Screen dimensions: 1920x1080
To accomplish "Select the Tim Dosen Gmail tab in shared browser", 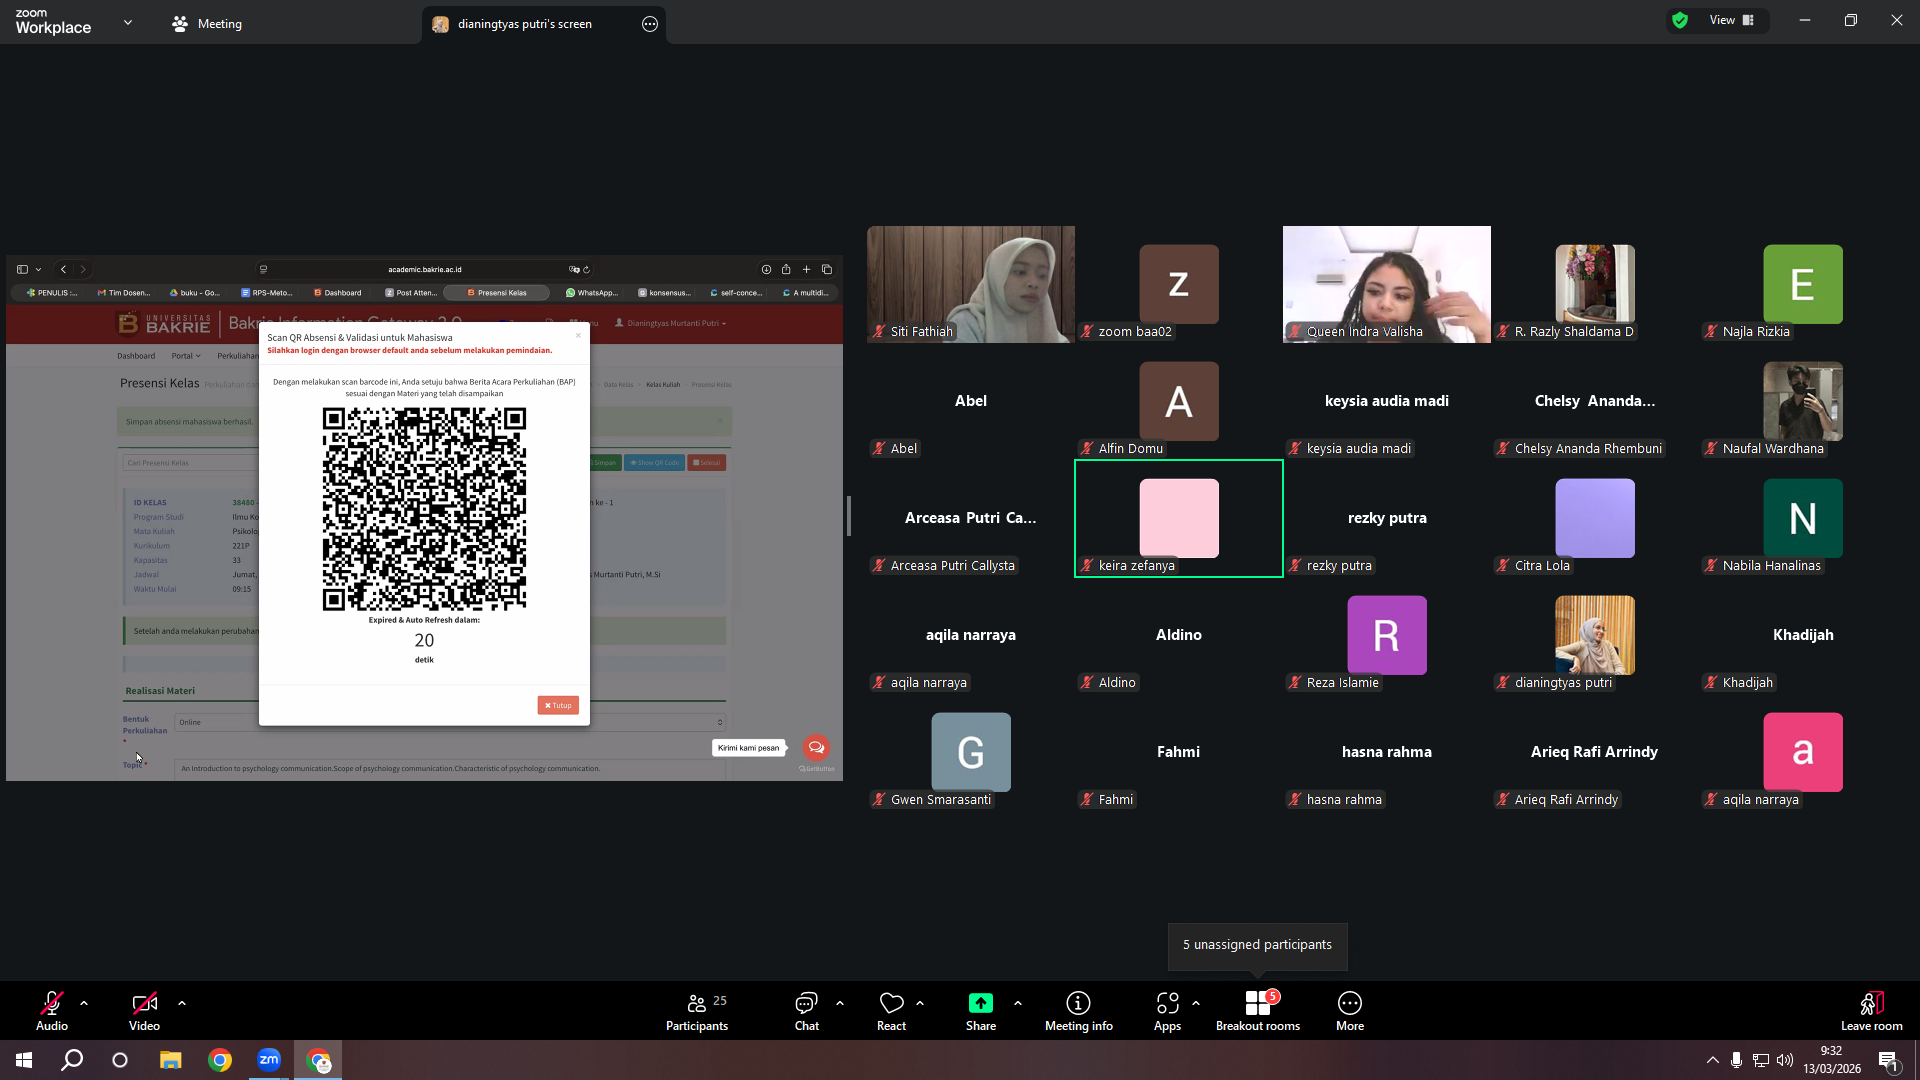I will (124, 293).
